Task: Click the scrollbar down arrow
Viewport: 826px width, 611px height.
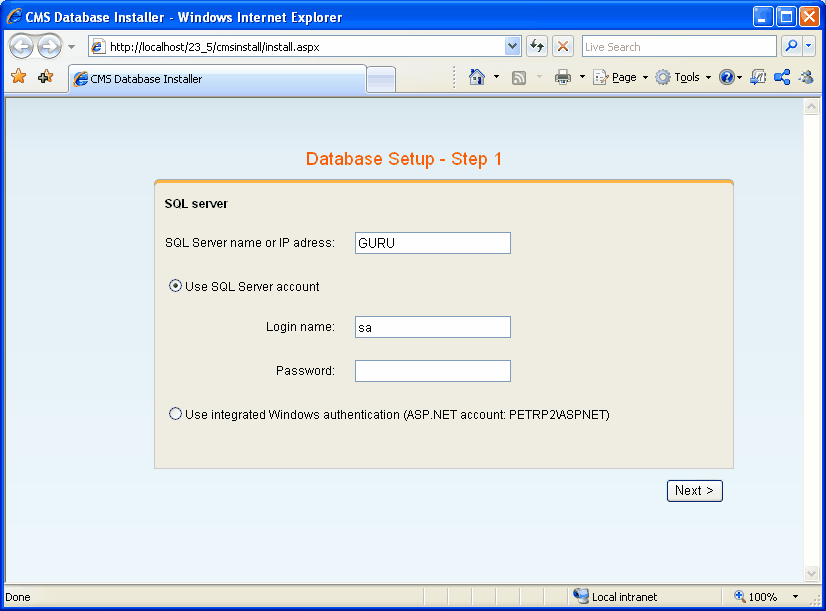Action: (x=811, y=573)
